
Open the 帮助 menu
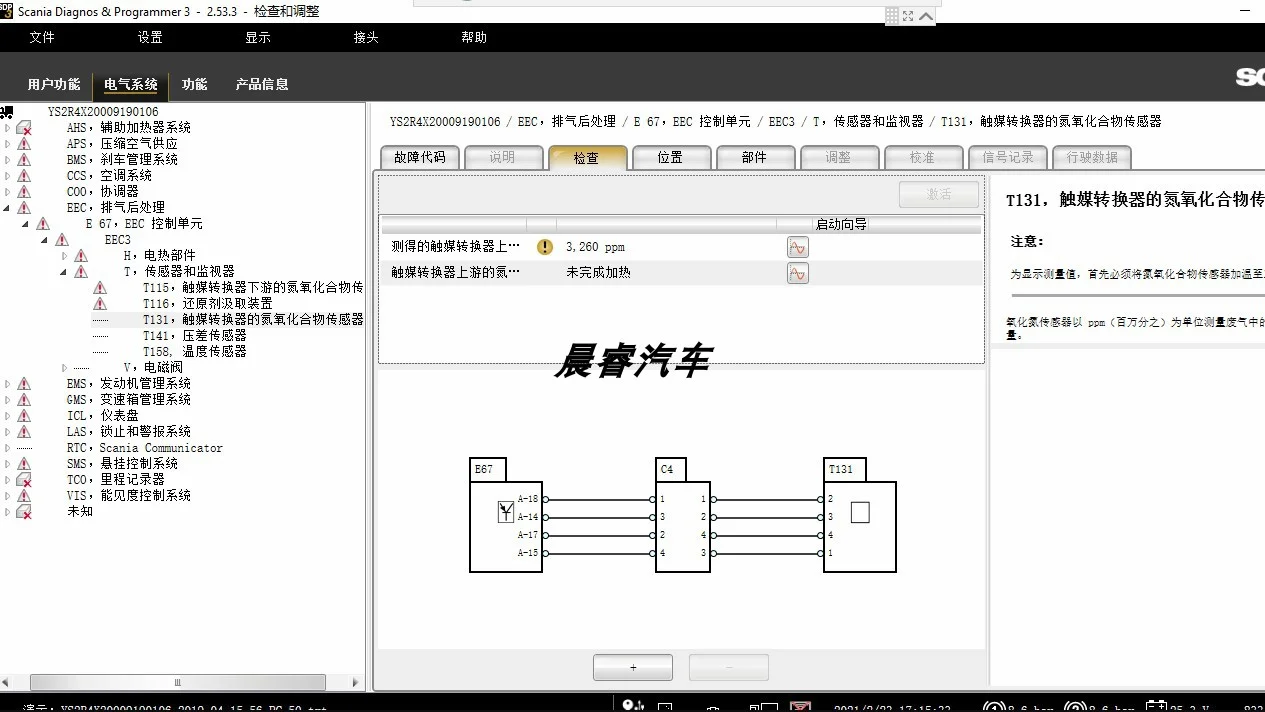[474, 37]
